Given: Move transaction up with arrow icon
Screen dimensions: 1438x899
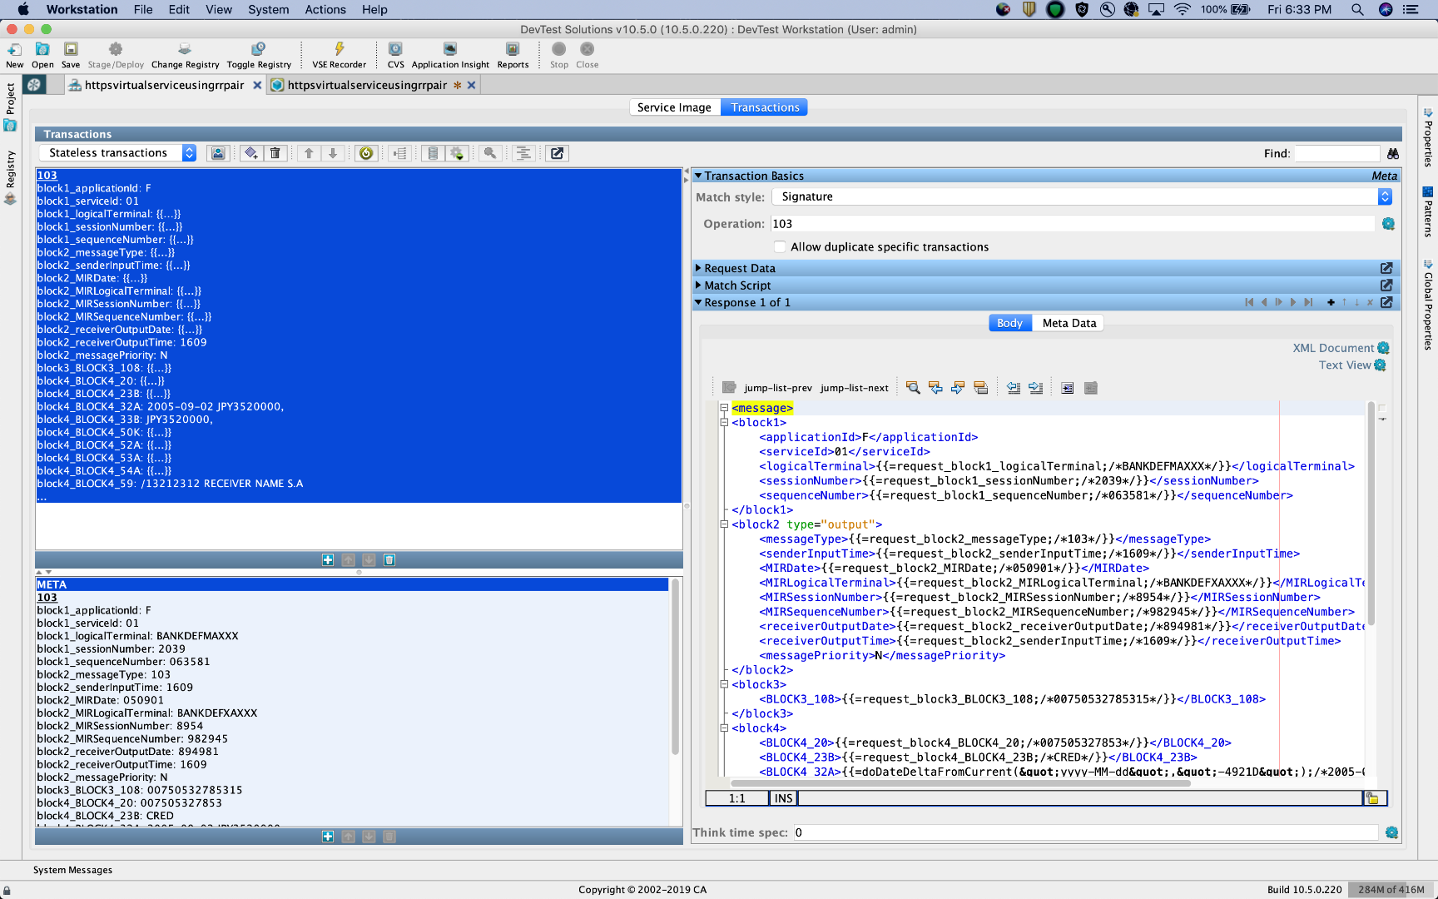Looking at the screenshot, I should tap(309, 153).
